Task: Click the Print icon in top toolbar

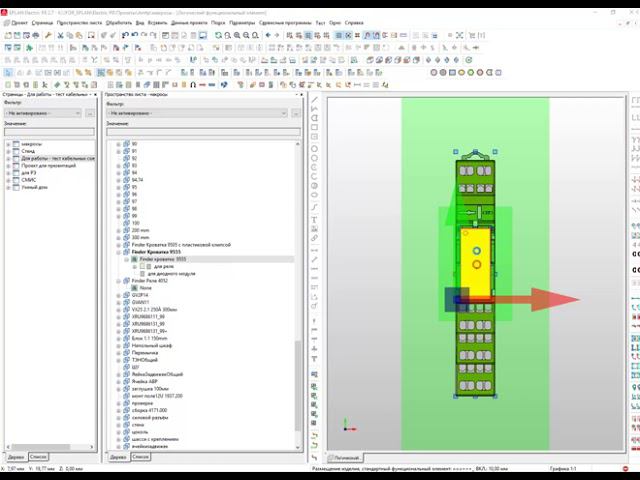Action: pos(36,36)
